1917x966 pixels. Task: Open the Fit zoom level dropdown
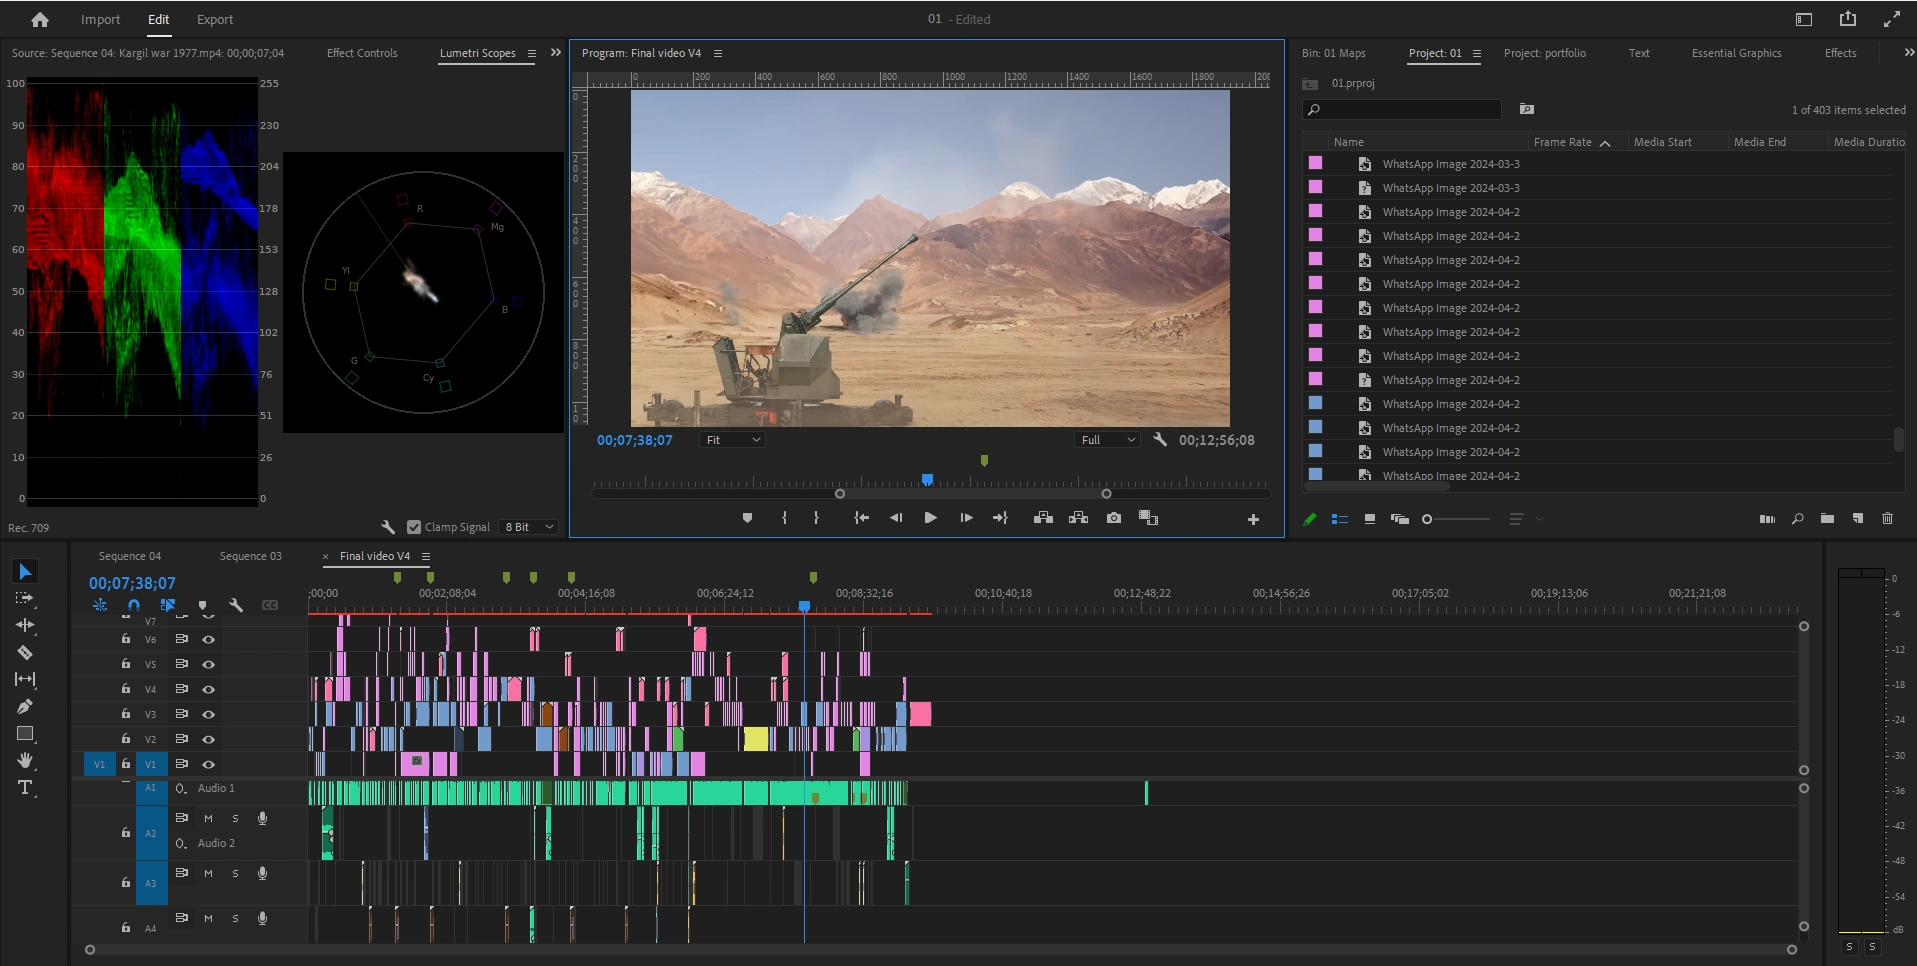point(733,440)
